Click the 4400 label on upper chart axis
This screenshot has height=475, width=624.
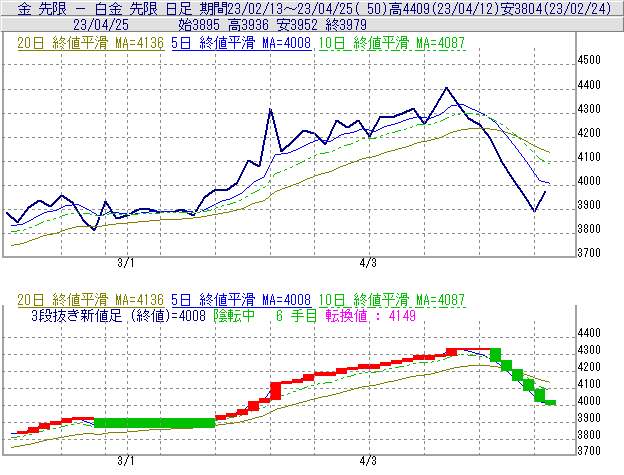(x=589, y=85)
